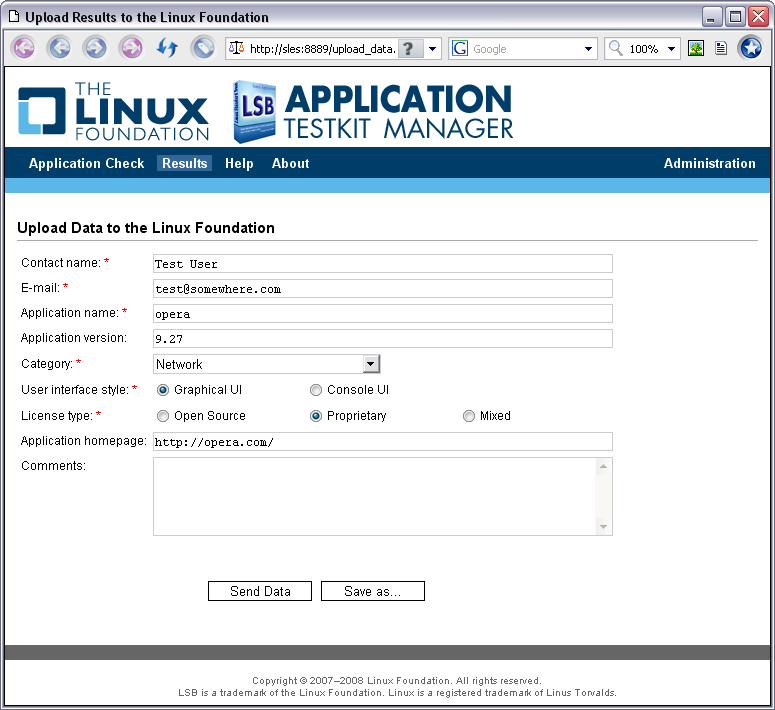Screen dimensions: 775x710
Task: Open the Application Check menu
Action: coord(86,163)
